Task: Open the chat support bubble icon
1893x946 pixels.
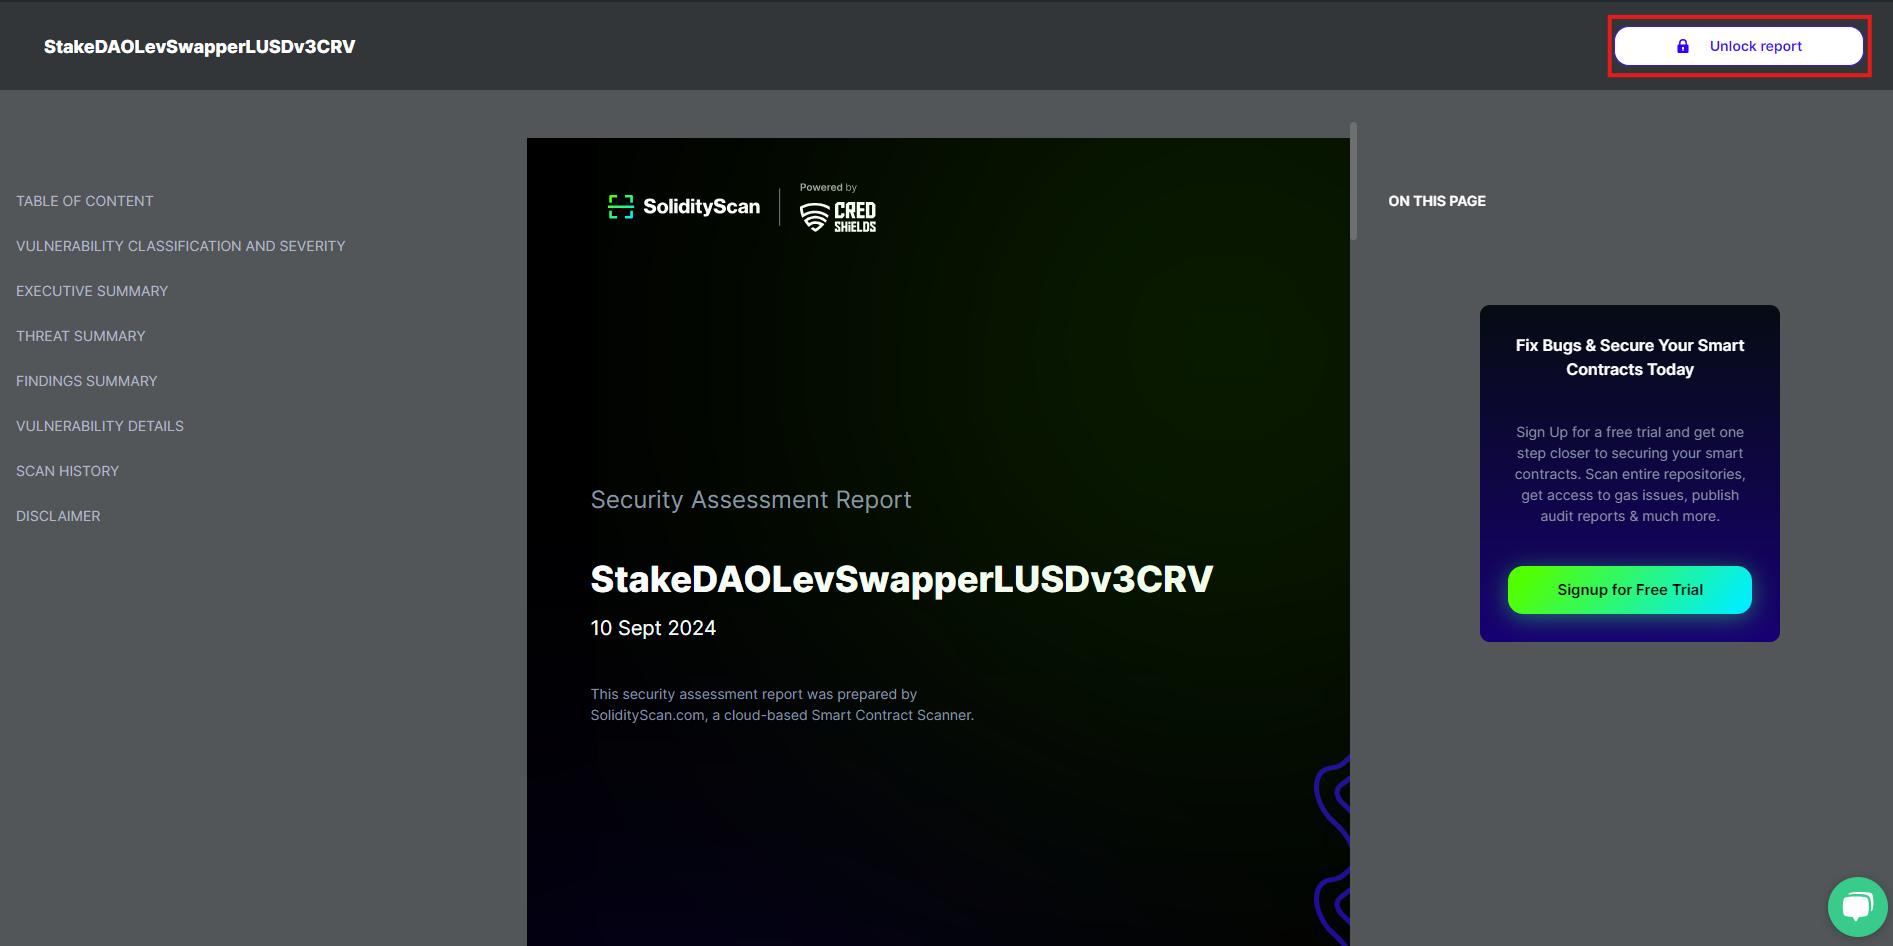Action: point(1857,906)
